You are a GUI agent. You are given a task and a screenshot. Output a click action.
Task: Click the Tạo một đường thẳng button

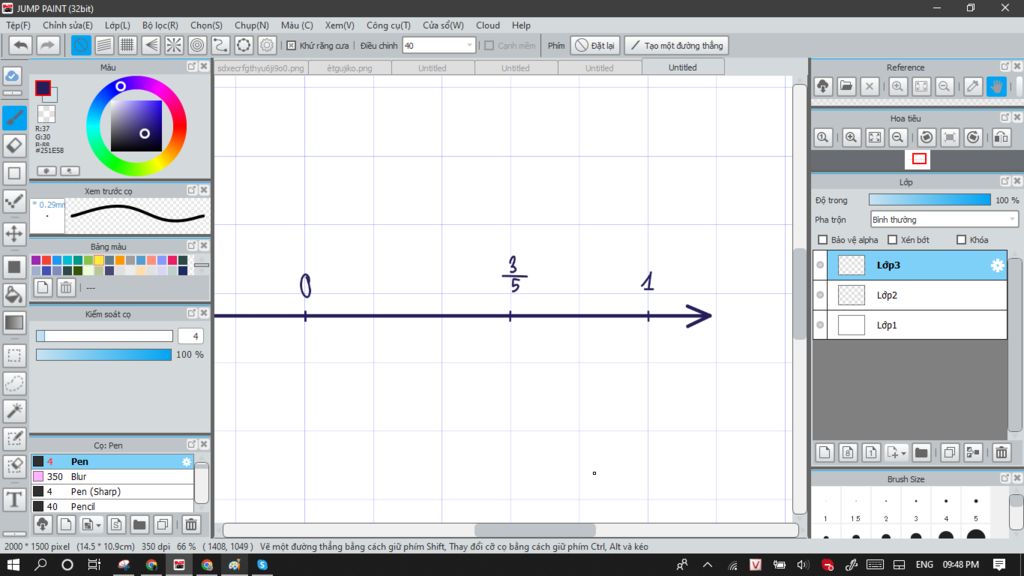(677, 46)
